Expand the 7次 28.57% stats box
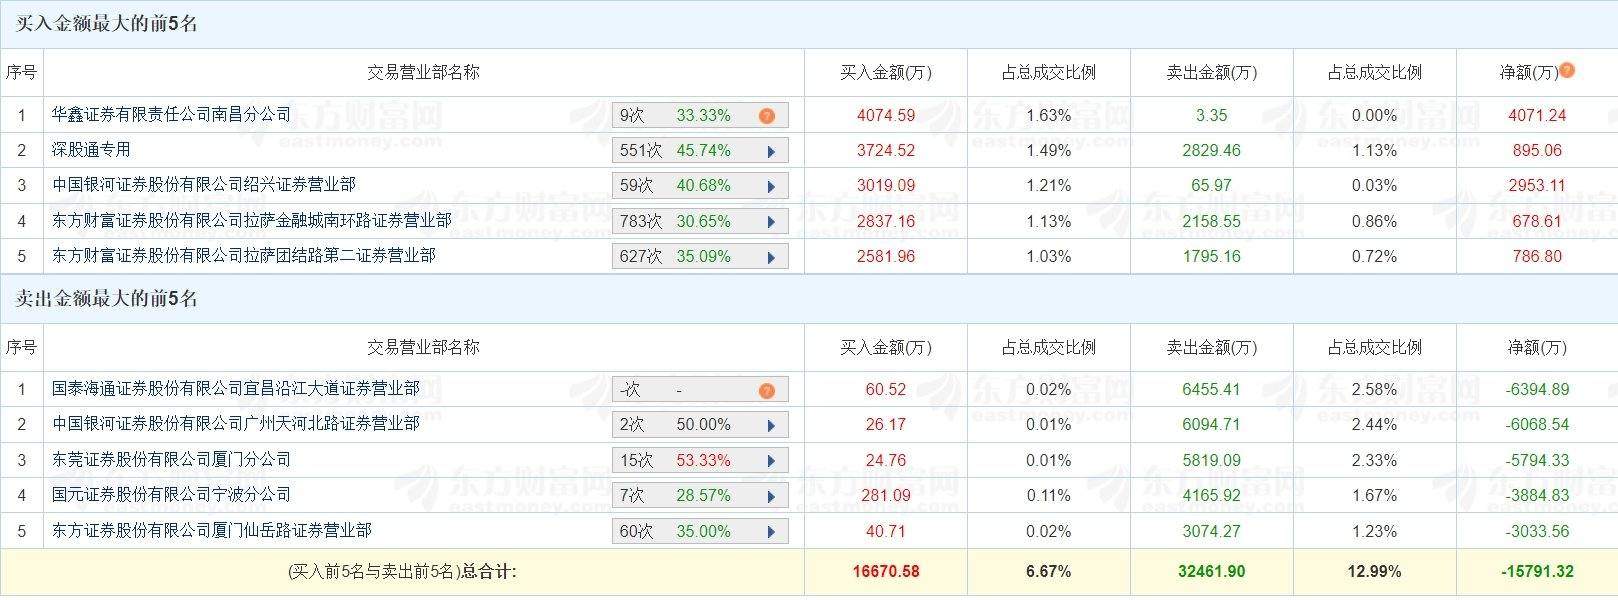Viewport: 1618px width, 600px height. (699, 496)
